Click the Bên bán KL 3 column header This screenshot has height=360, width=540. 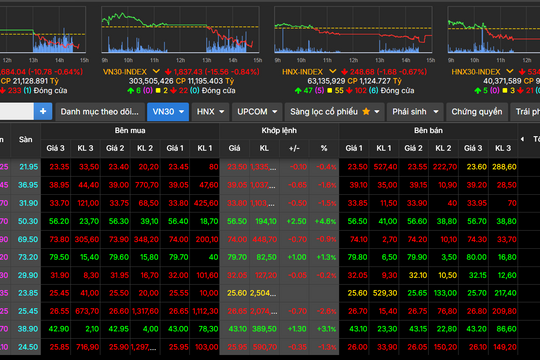(503, 148)
